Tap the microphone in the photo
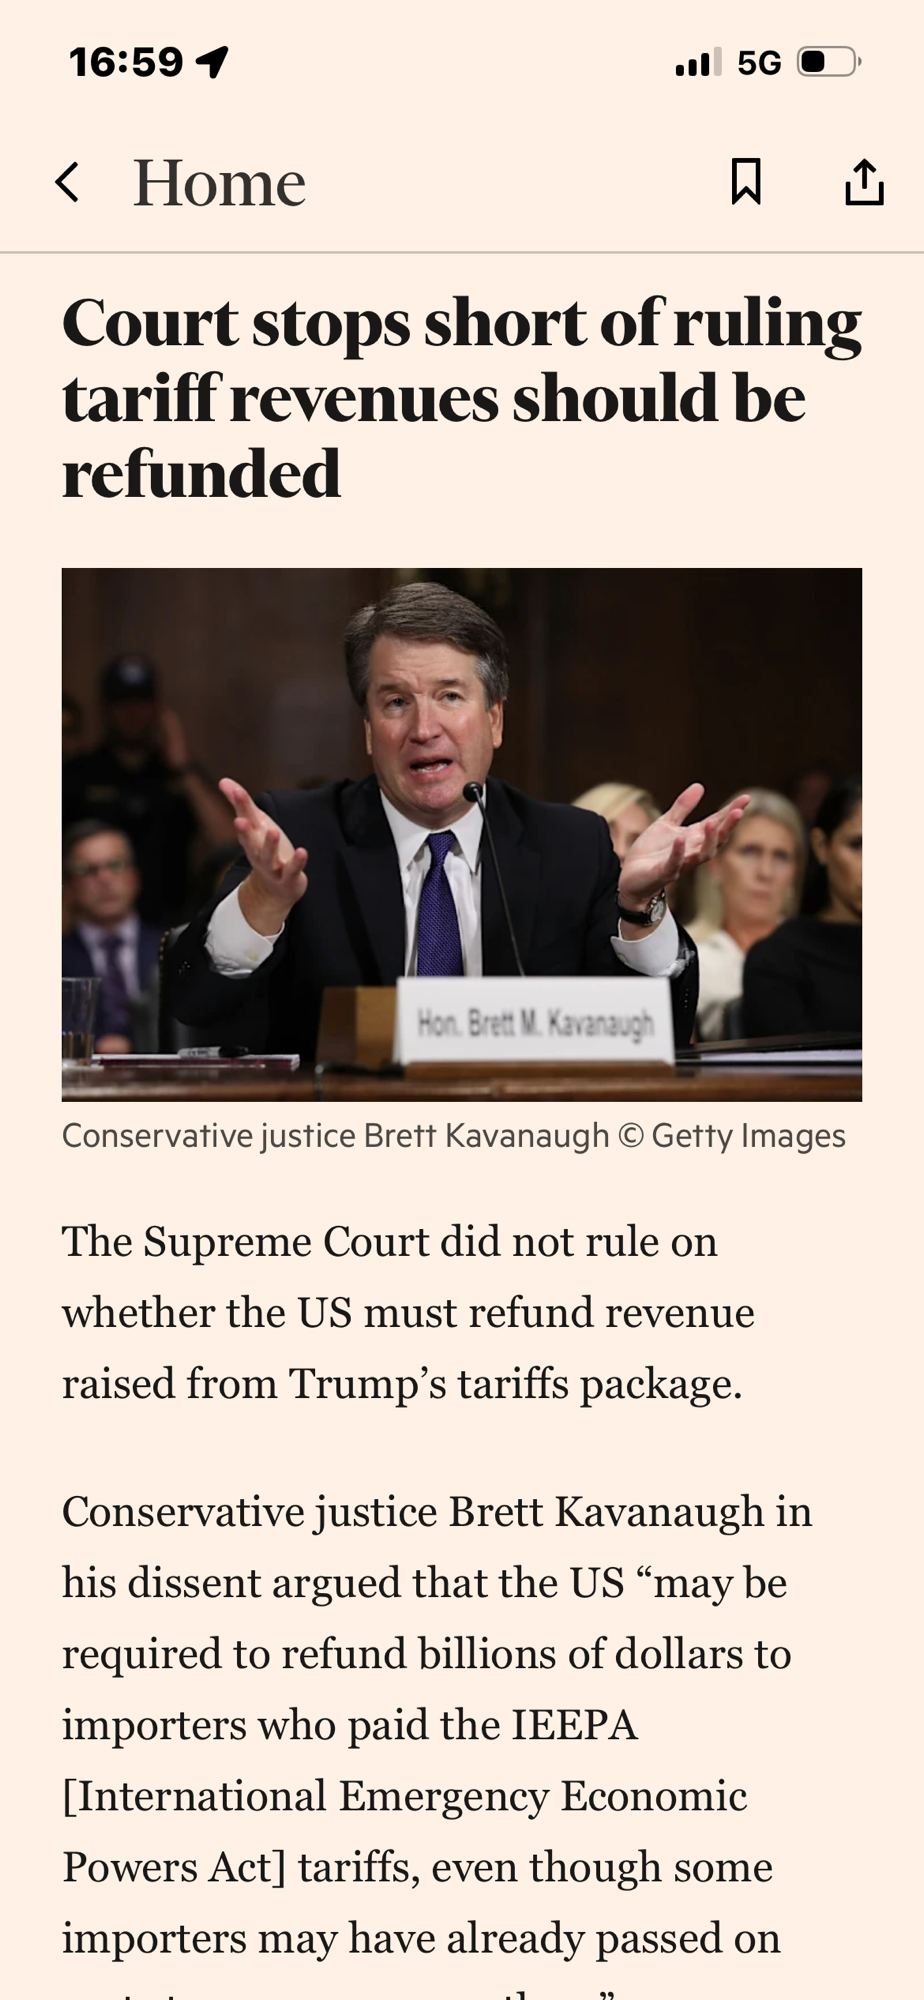This screenshot has height=2000, width=924. [473, 793]
